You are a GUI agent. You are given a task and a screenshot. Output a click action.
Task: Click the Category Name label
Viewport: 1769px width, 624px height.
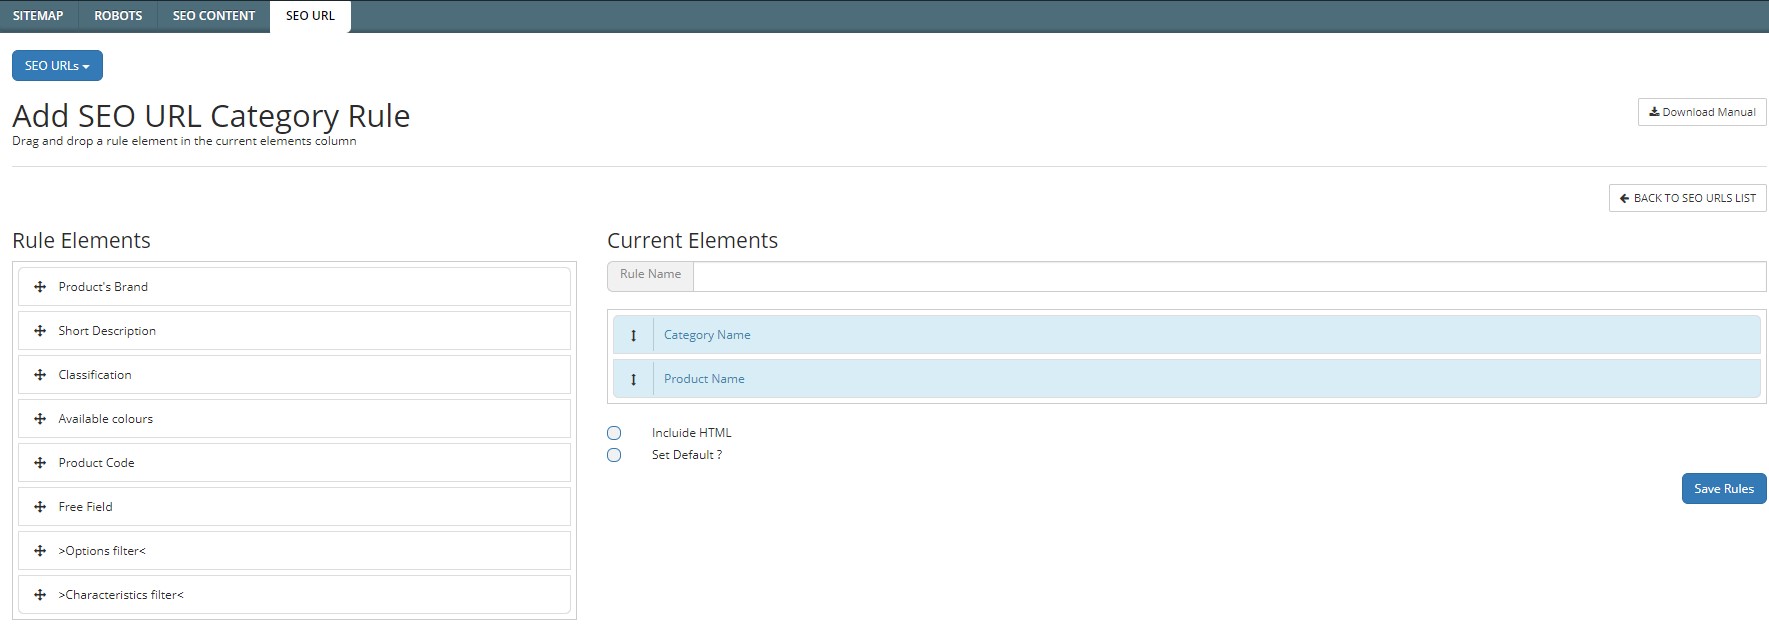707,335
